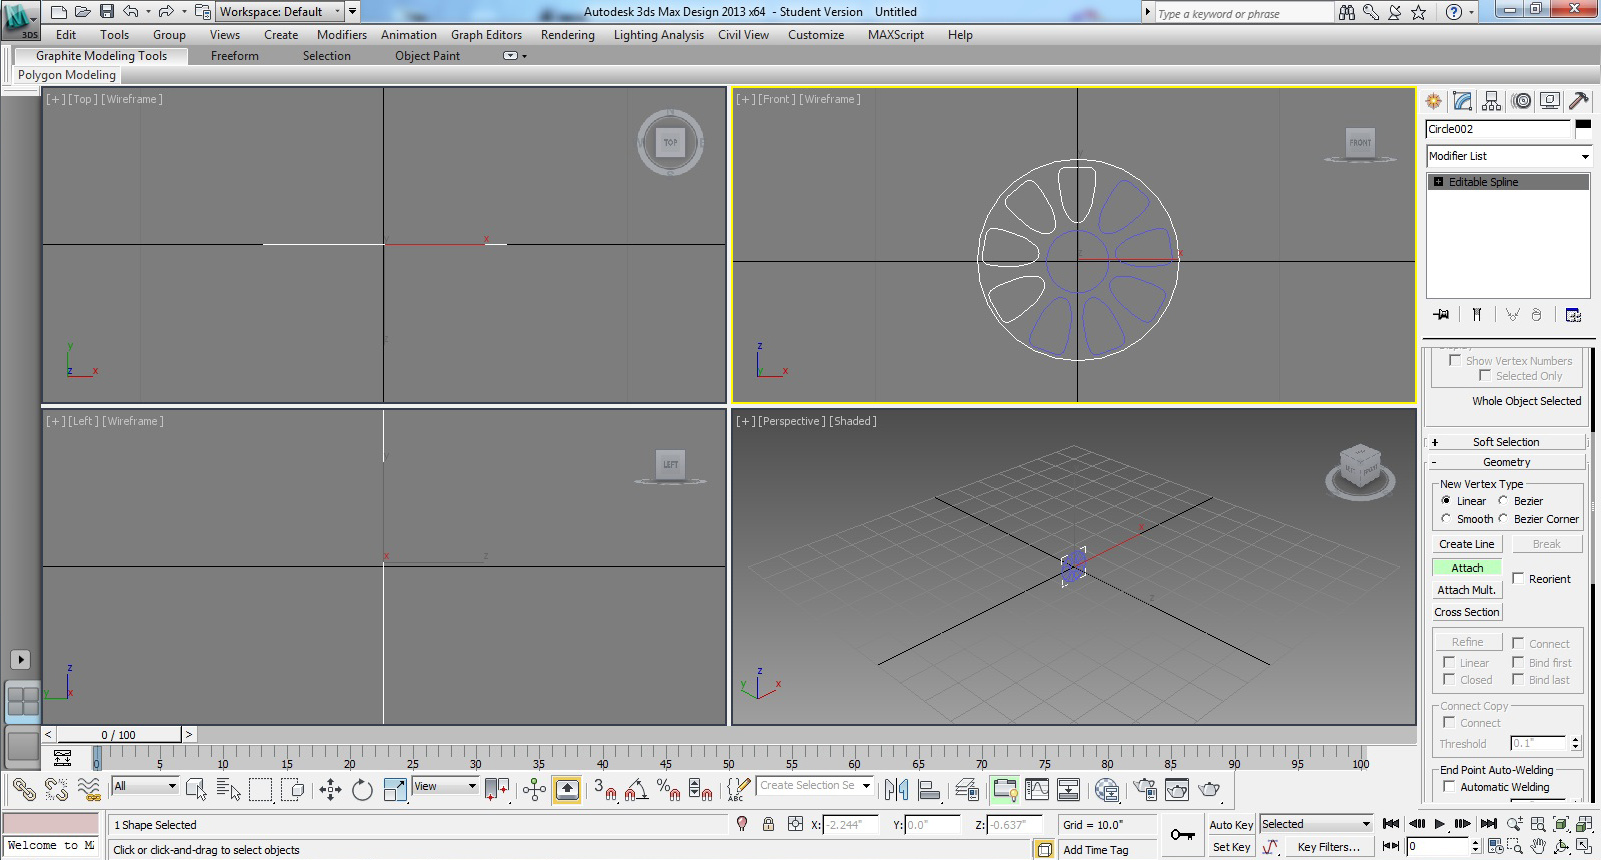Switch to the Create command panel
Viewport: 1601px width, 860px height.
[1434, 101]
